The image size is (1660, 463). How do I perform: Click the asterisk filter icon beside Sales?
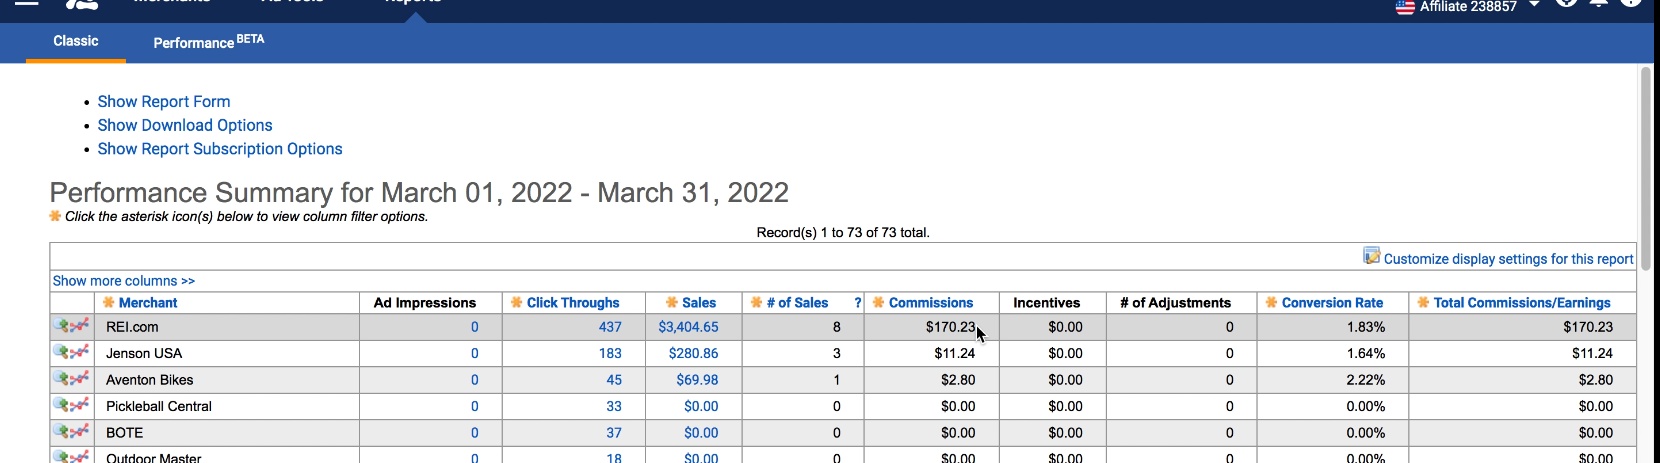tap(672, 302)
